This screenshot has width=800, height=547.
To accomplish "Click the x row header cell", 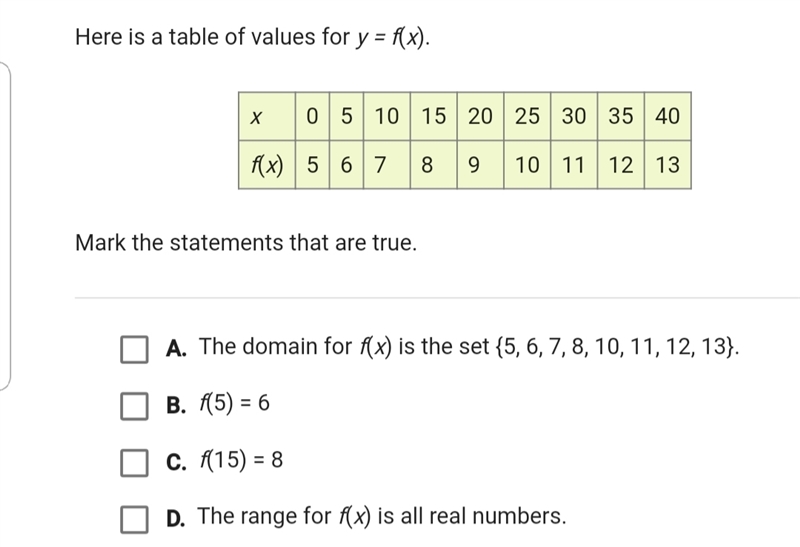I will 267,116.
